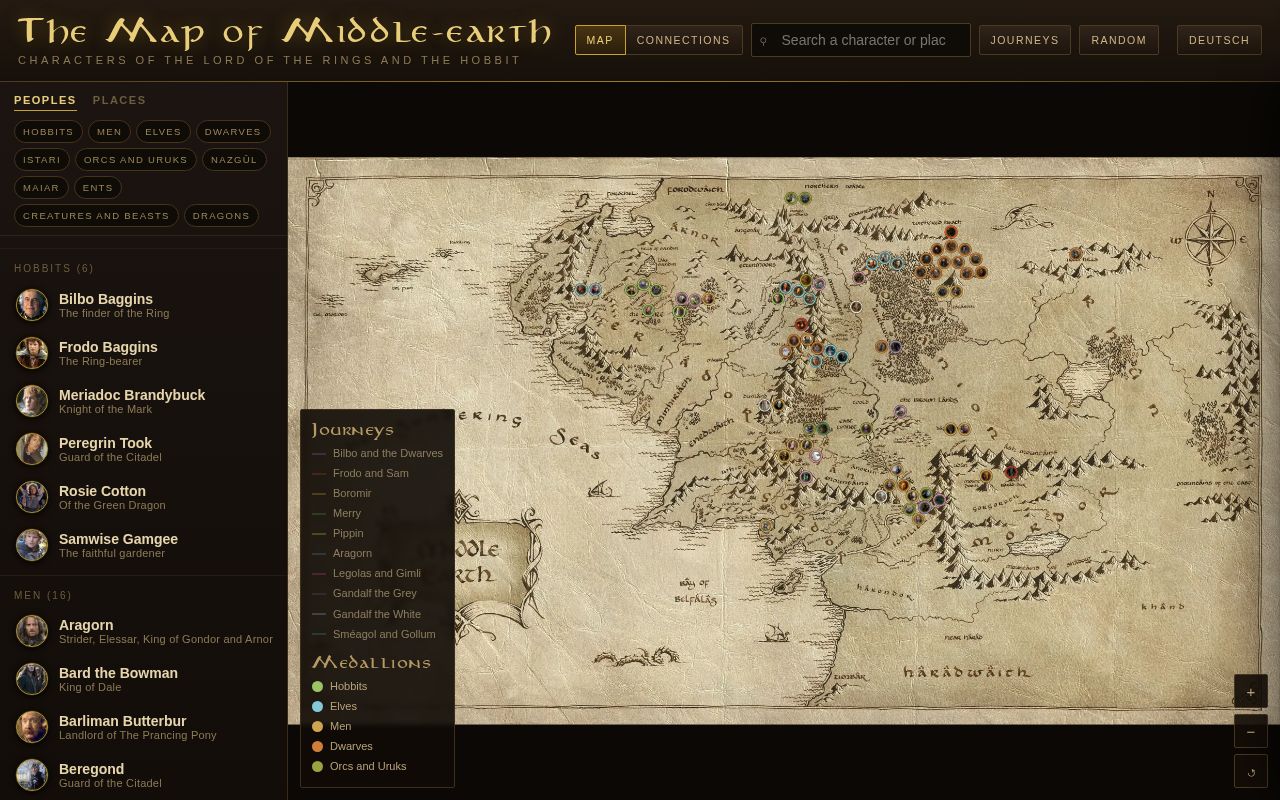Click the zoom in plus button

tap(1251, 691)
